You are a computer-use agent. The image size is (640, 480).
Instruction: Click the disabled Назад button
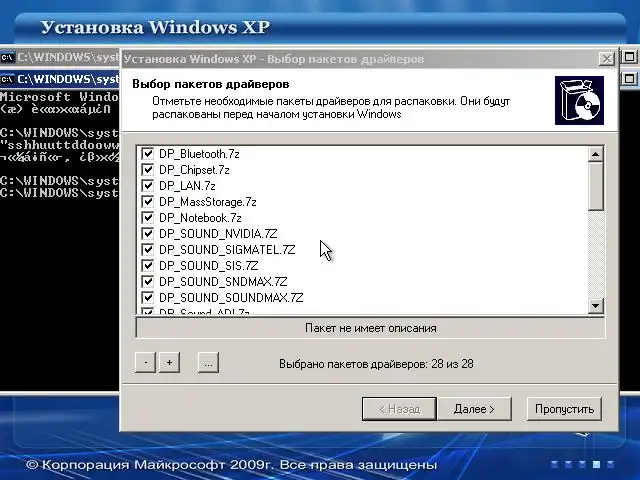pyautogui.click(x=400, y=409)
